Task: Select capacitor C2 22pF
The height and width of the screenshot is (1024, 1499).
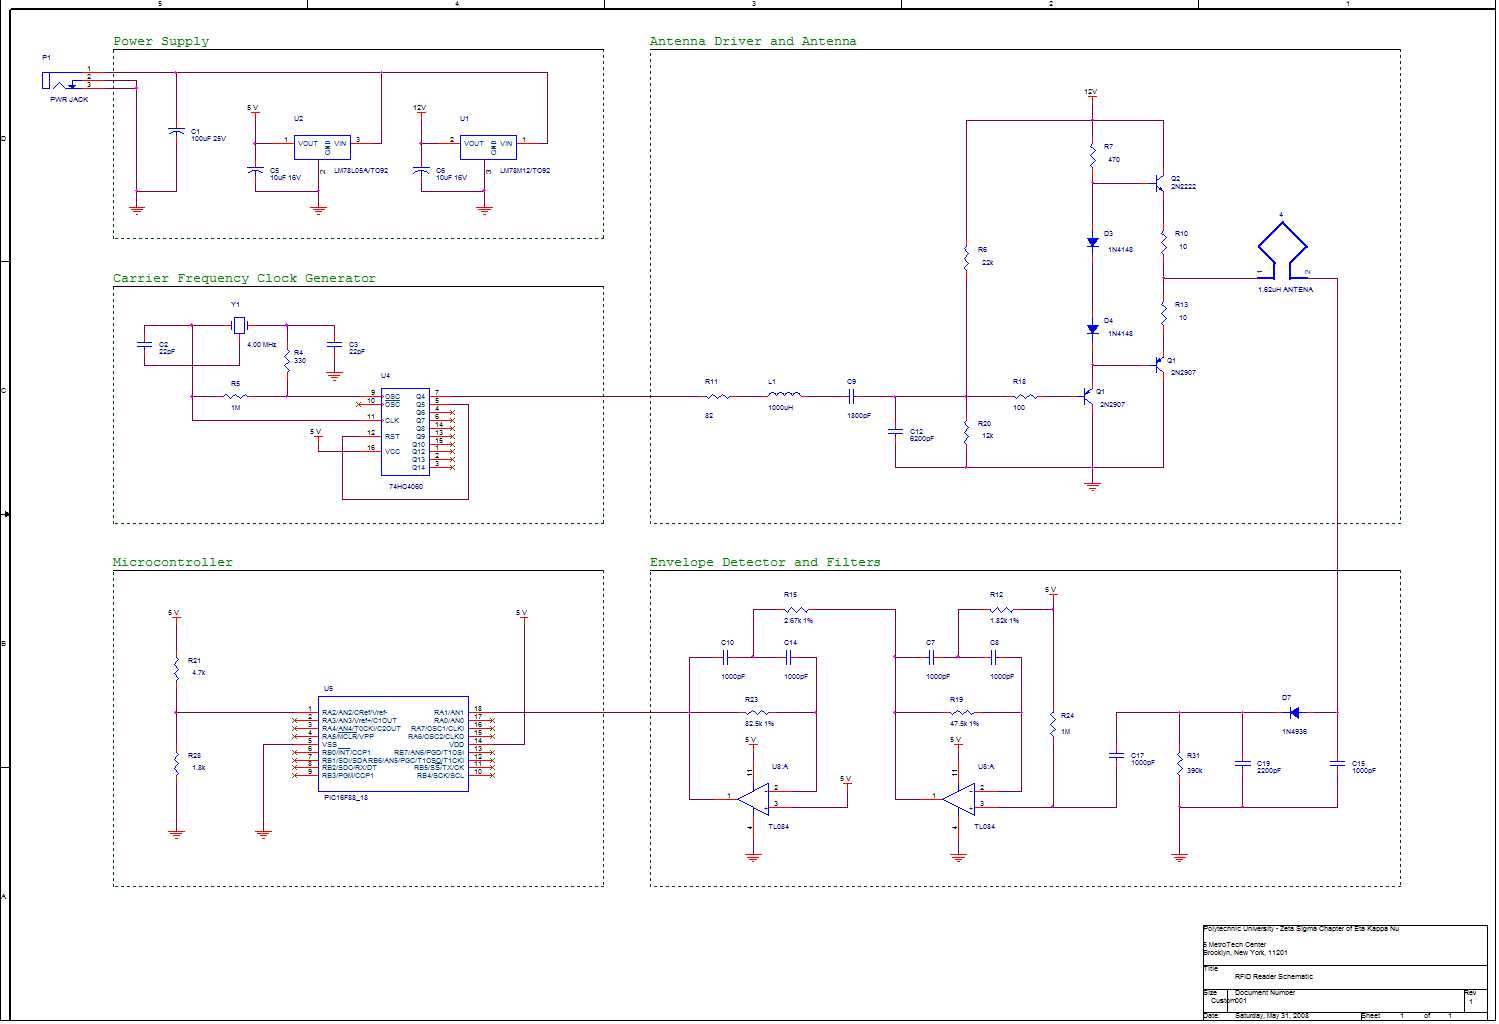Action: click(145, 346)
